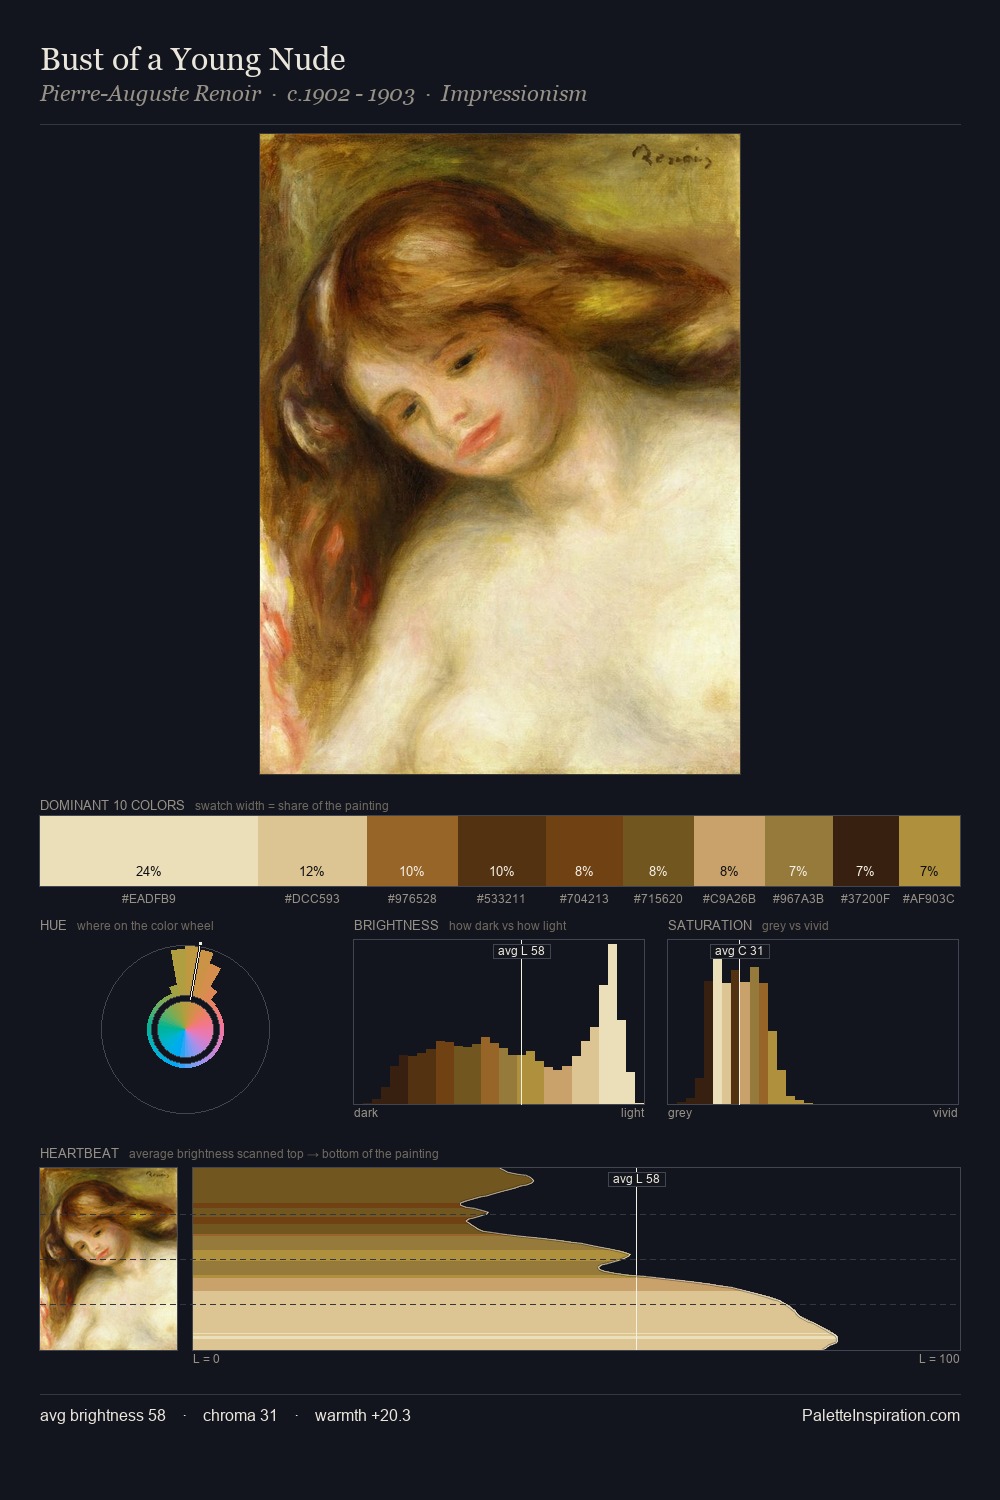Select the #DCC593 beige swatch
Viewport: 1000px width, 1500px height.
(312, 851)
